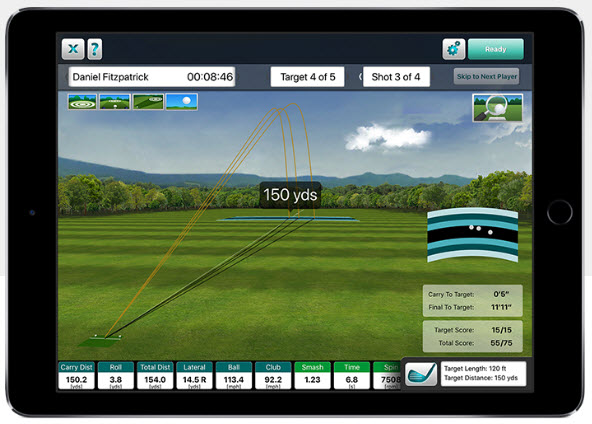Select the Smash factor data tile
592x424 pixels.
(312, 376)
